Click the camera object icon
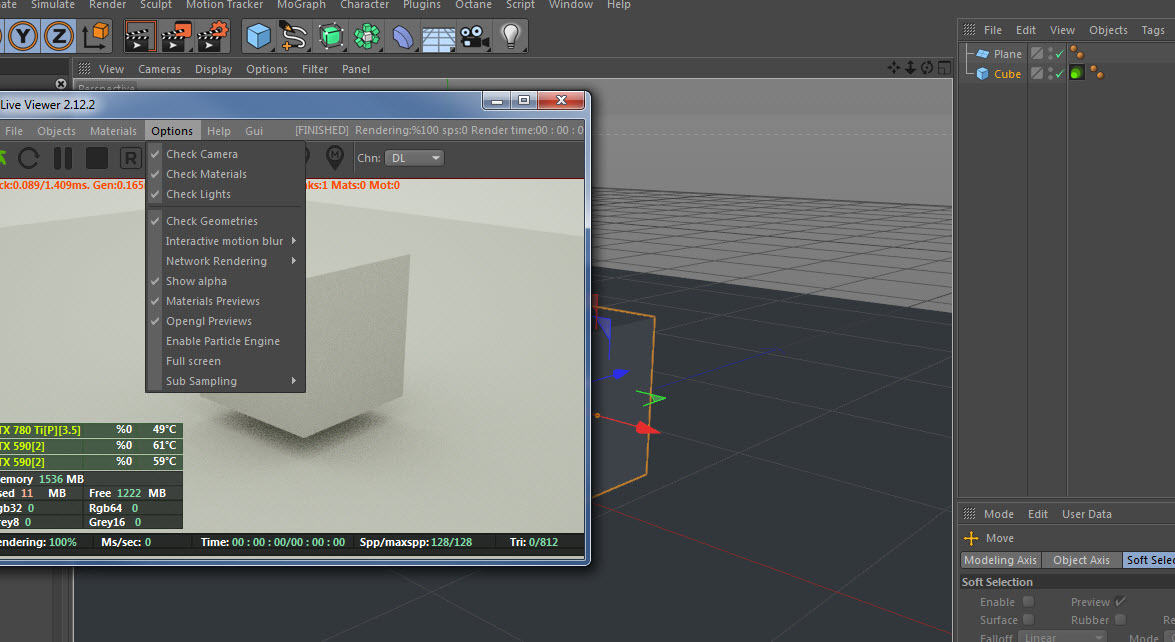The width and height of the screenshot is (1175, 642). pos(474,36)
